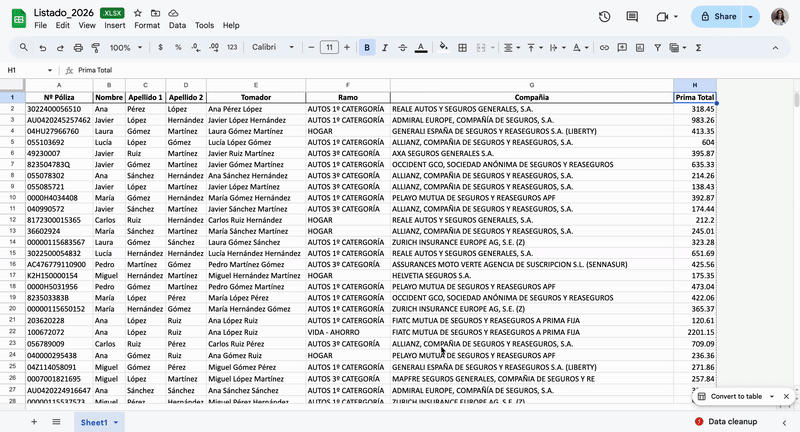Screen dimensions: 800x432
Task: Open the View menu
Action: pos(87,25)
